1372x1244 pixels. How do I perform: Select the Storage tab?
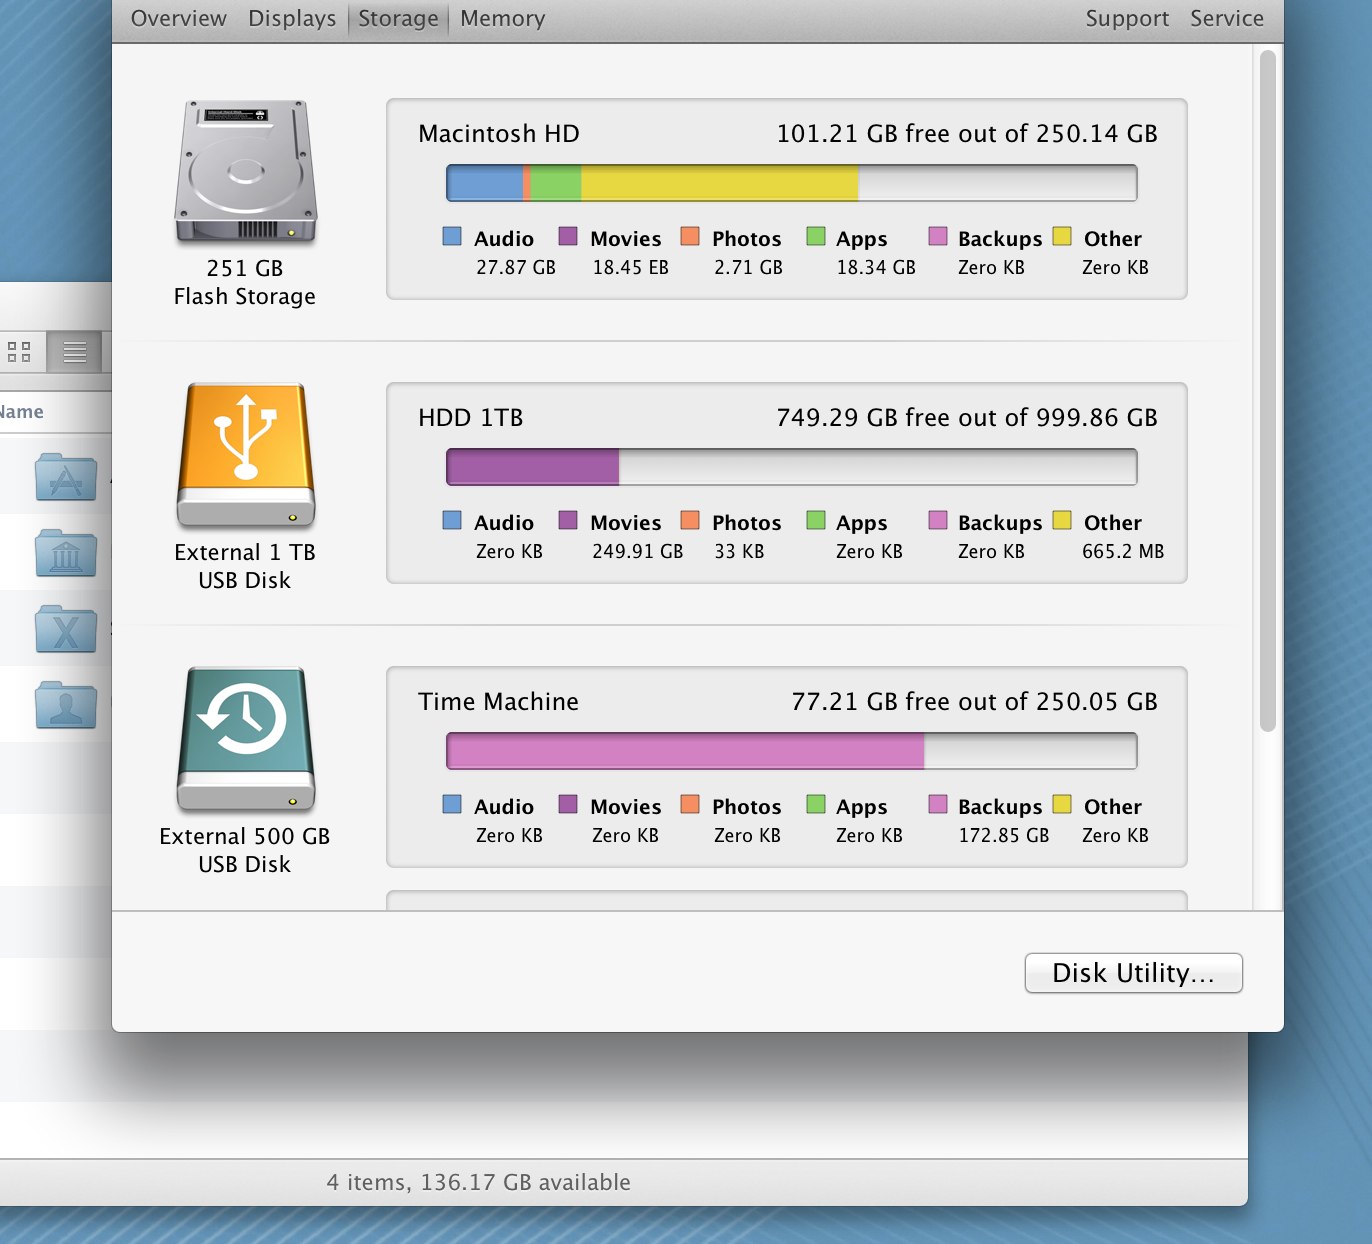click(x=398, y=18)
